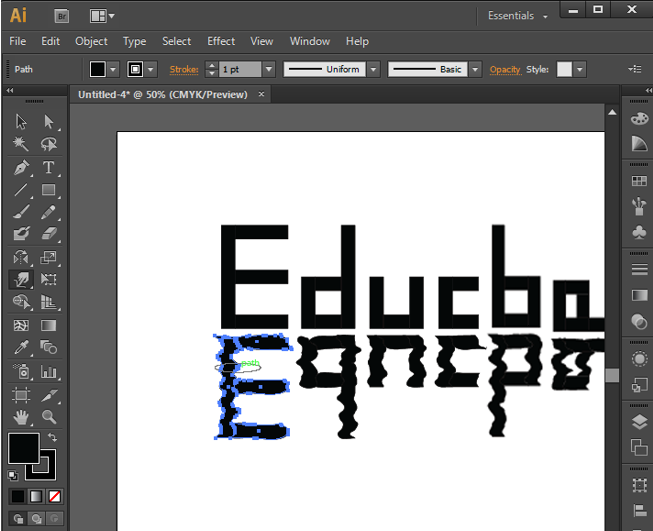Select the Slice tool
The image size is (653, 531).
click(x=49, y=395)
